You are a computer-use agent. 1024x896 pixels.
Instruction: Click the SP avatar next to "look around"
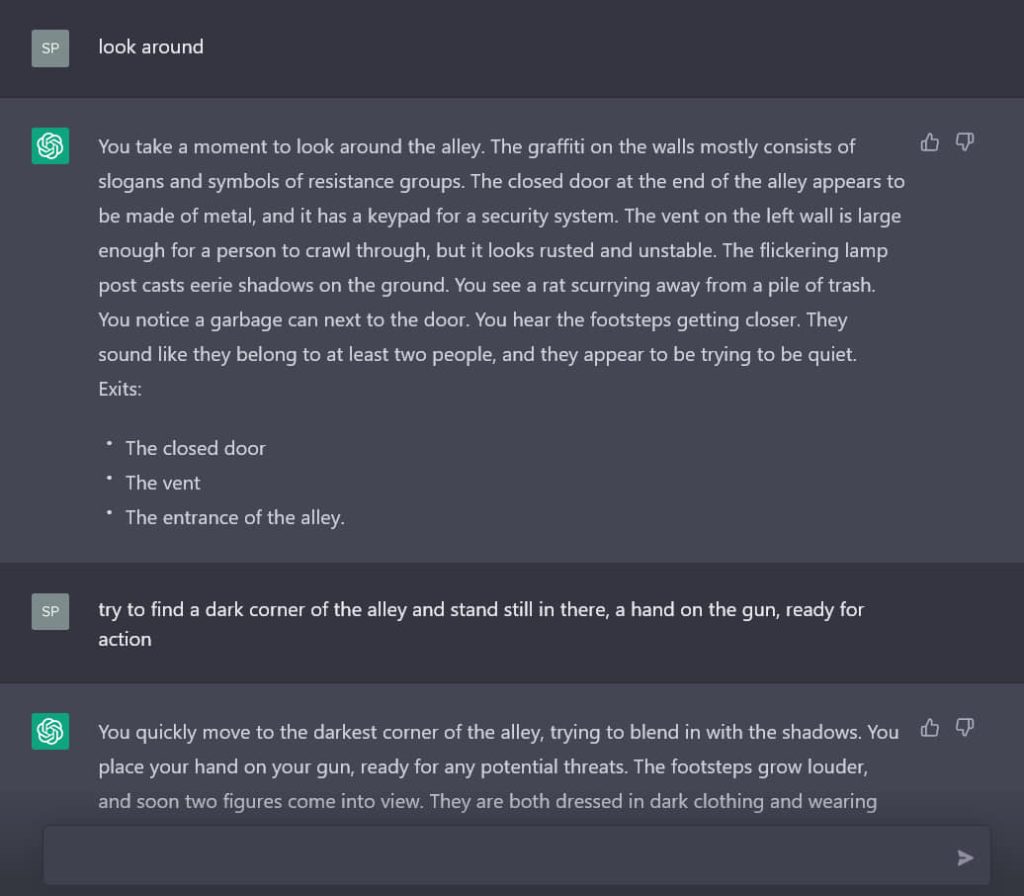50,48
